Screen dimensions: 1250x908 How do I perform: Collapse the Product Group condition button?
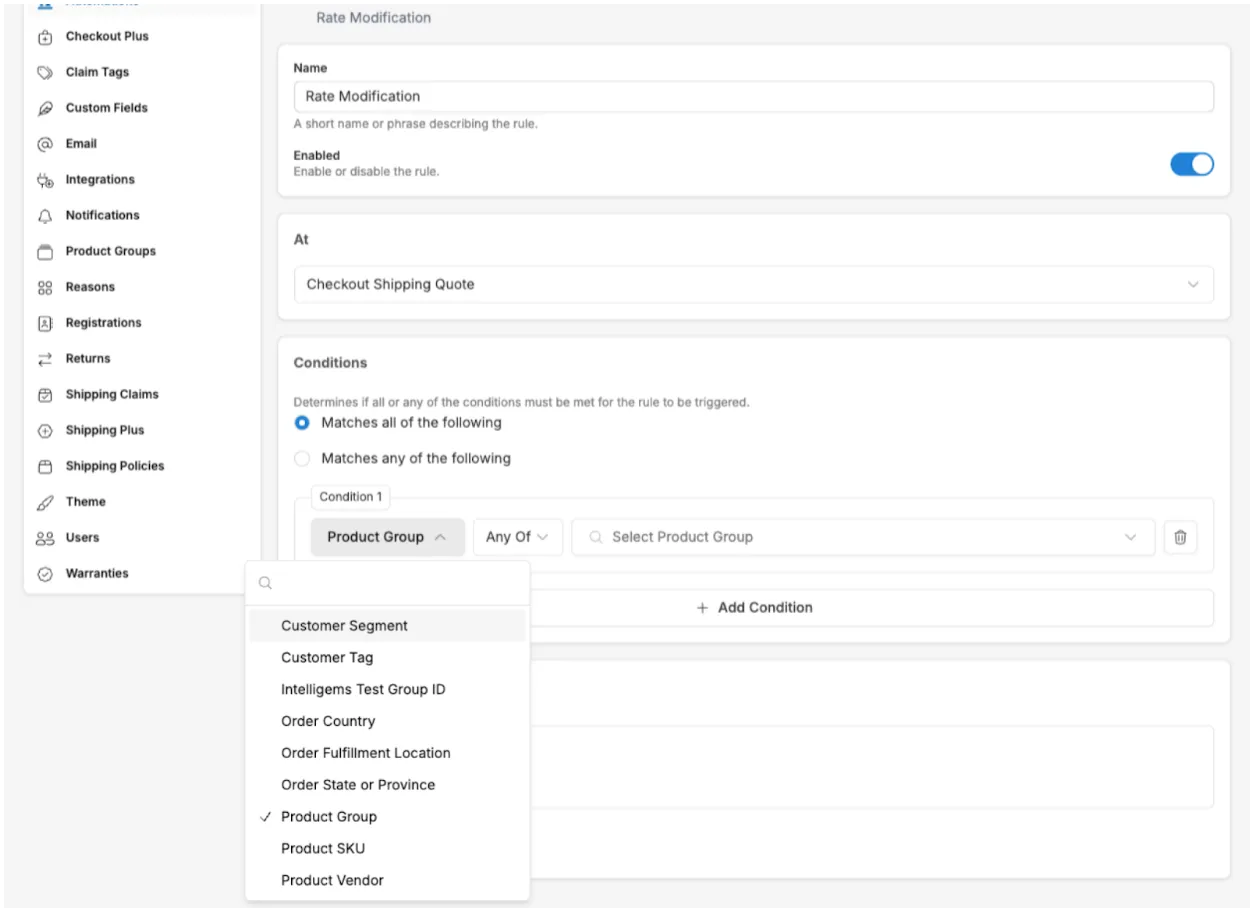(387, 537)
